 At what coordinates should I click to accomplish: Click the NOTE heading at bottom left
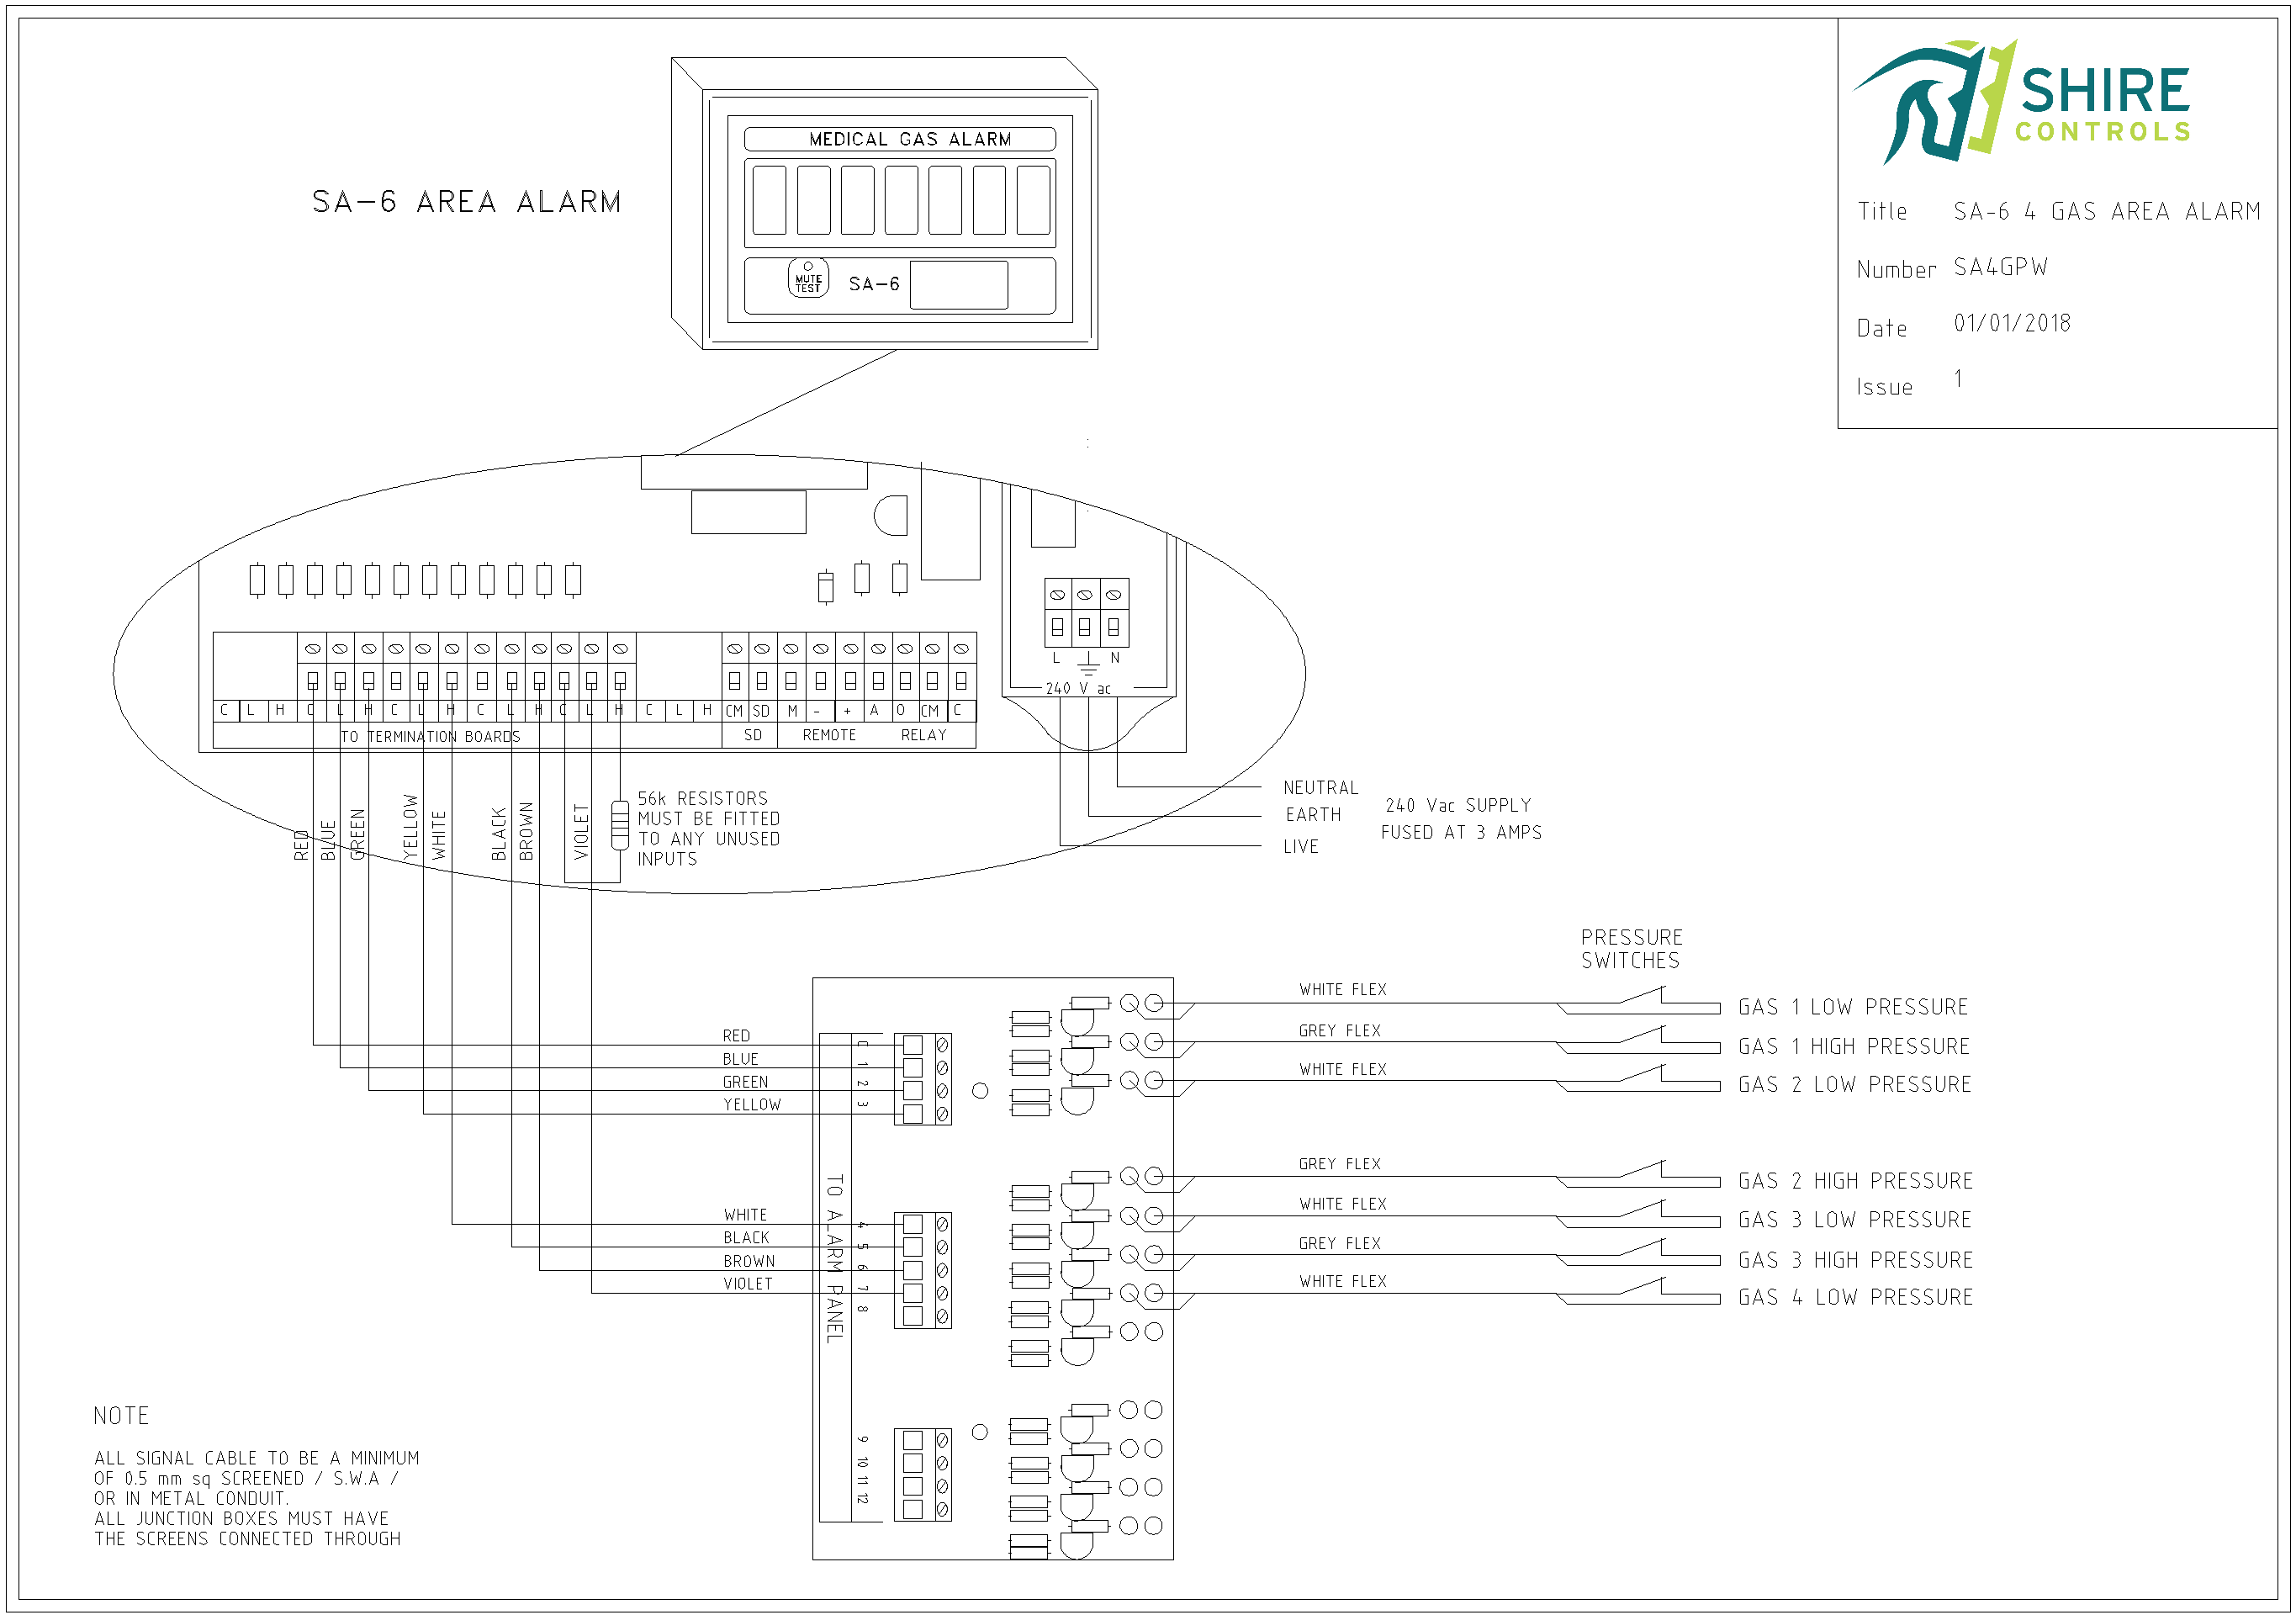click(x=121, y=1416)
